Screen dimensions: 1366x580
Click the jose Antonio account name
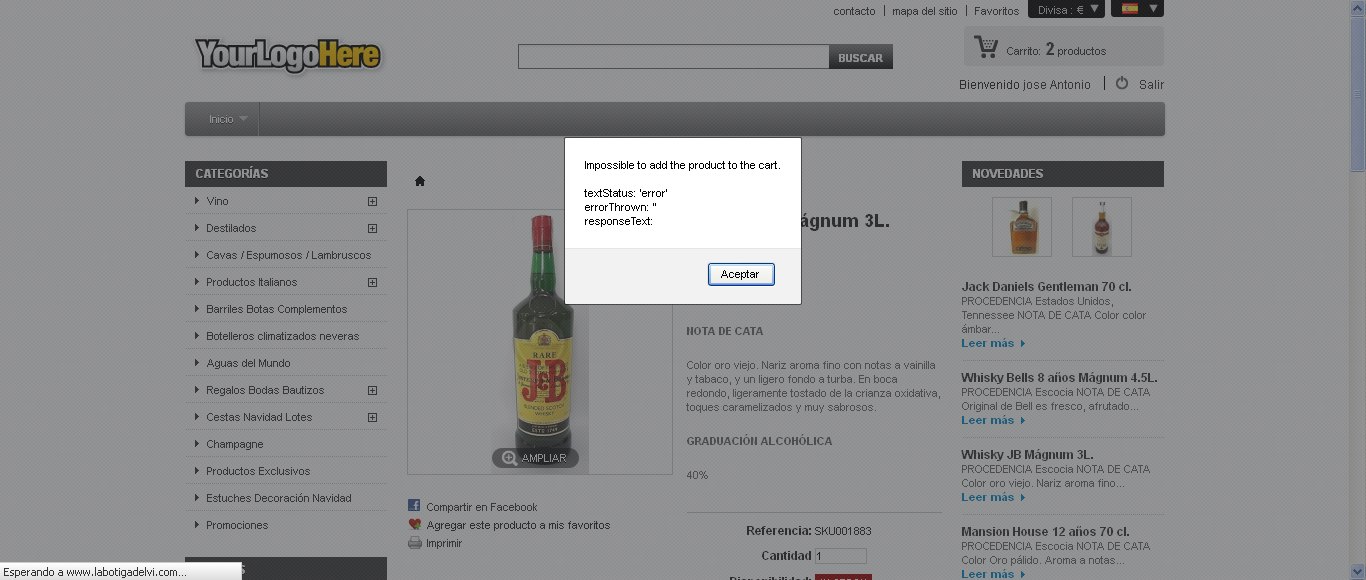(1057, 85)
